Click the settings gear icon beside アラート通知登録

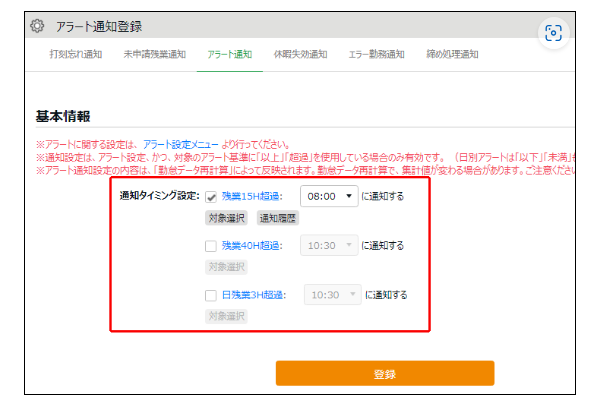[x=37, y=25]
